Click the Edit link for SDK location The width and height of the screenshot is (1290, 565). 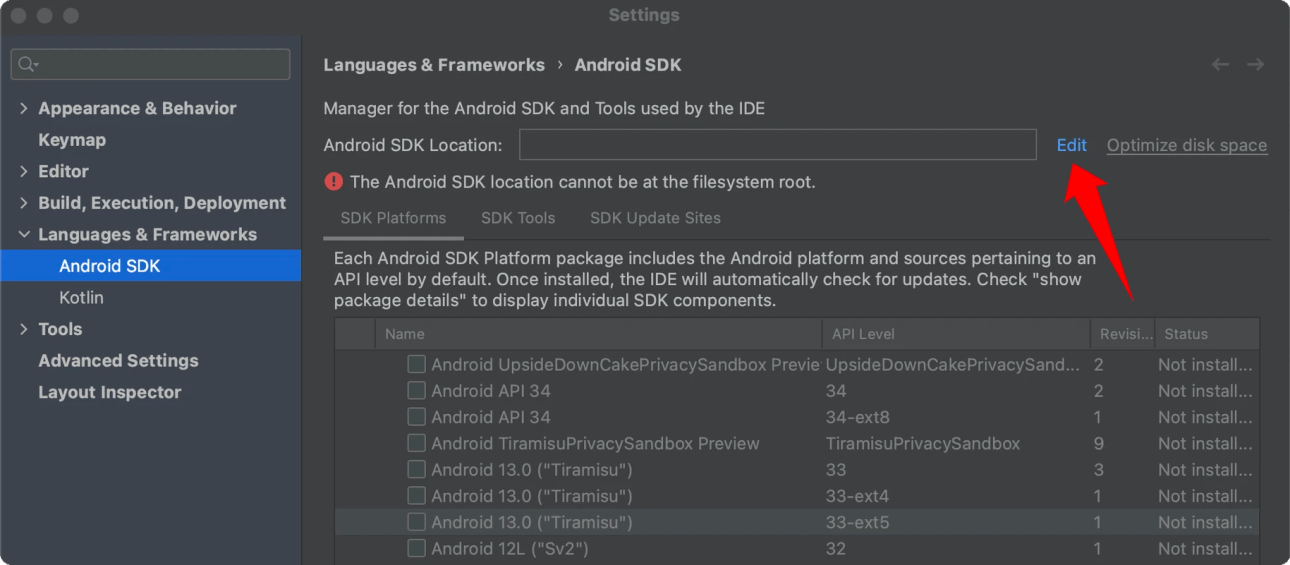(x=1071, y=145)
